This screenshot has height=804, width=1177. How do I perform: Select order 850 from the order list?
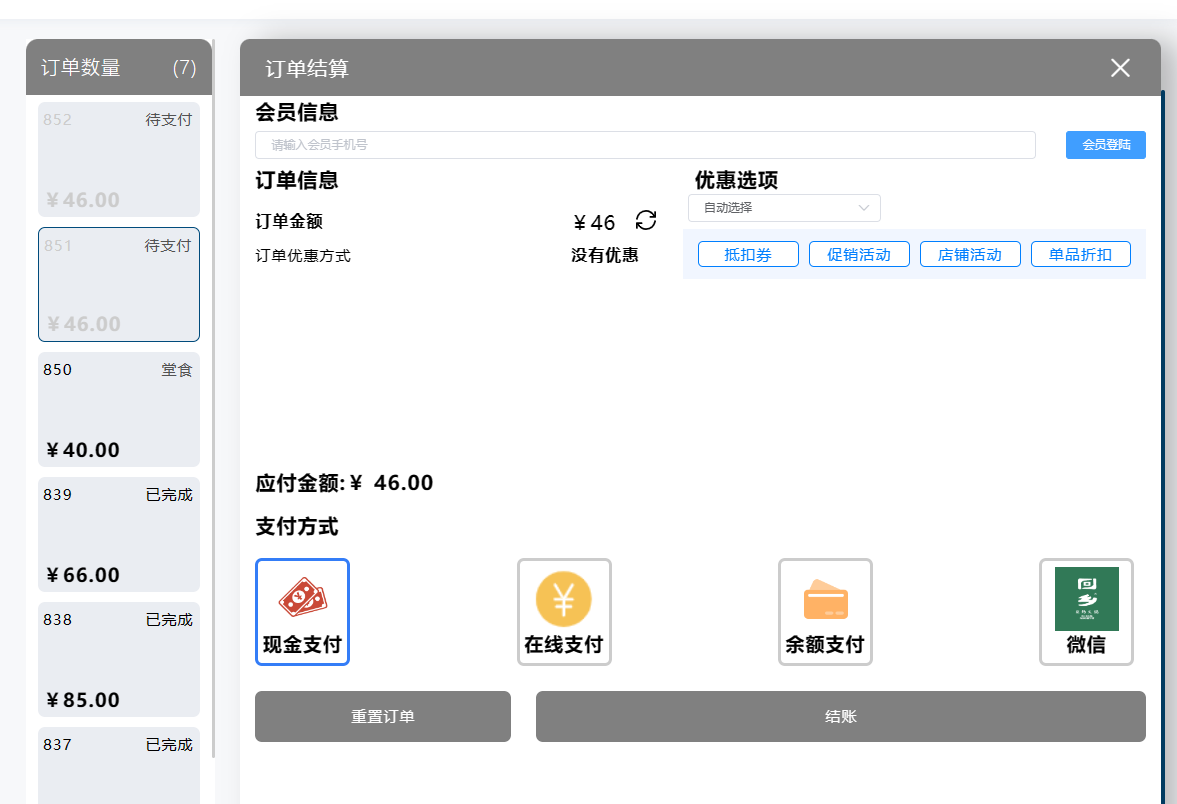coord(118,410)
